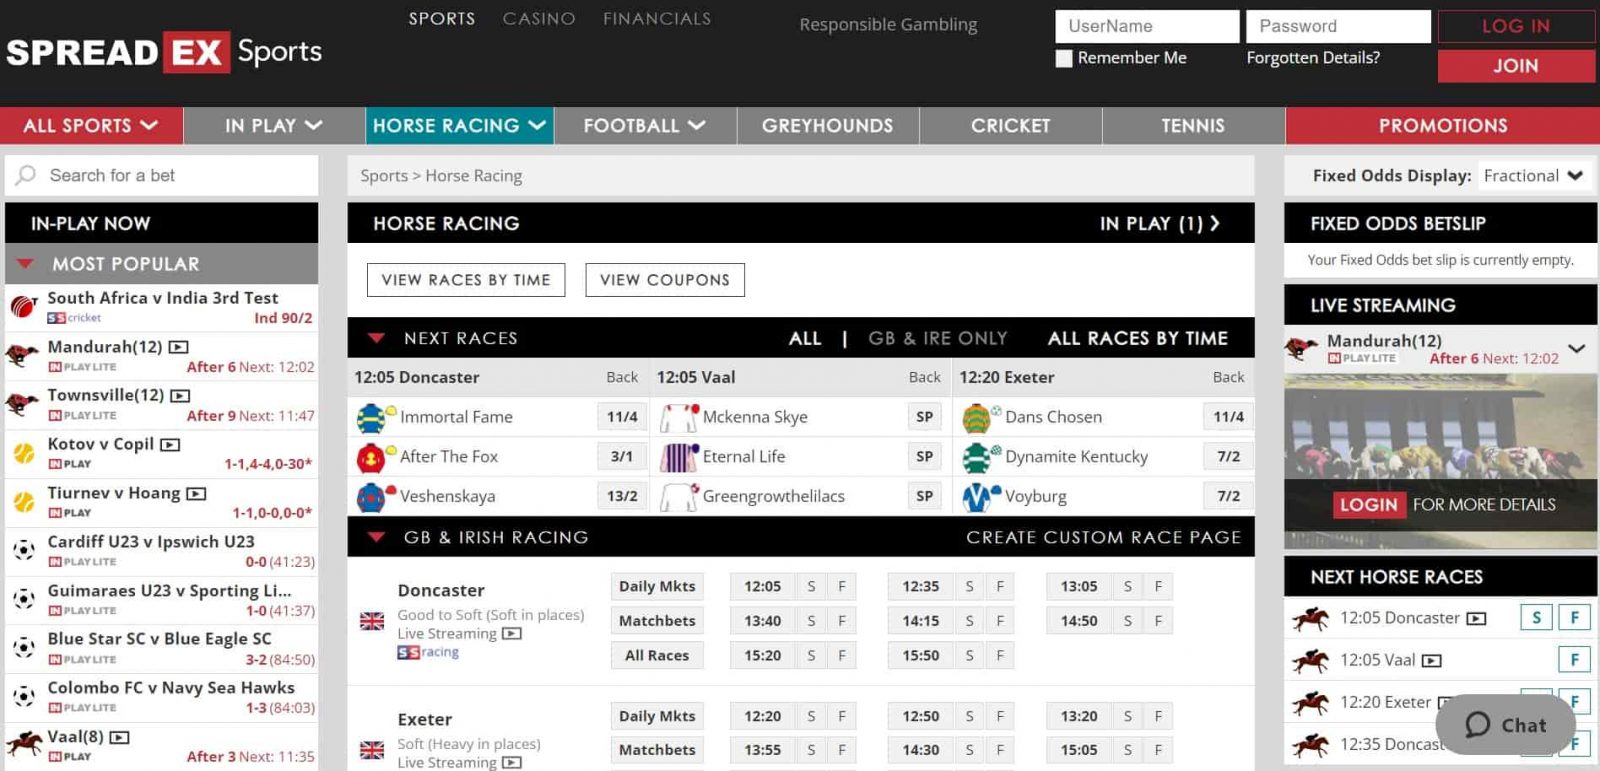Screen dimensions: 1600x771
Task: Click cricket ball icon for South Africa v India
Action: point(23,306)
